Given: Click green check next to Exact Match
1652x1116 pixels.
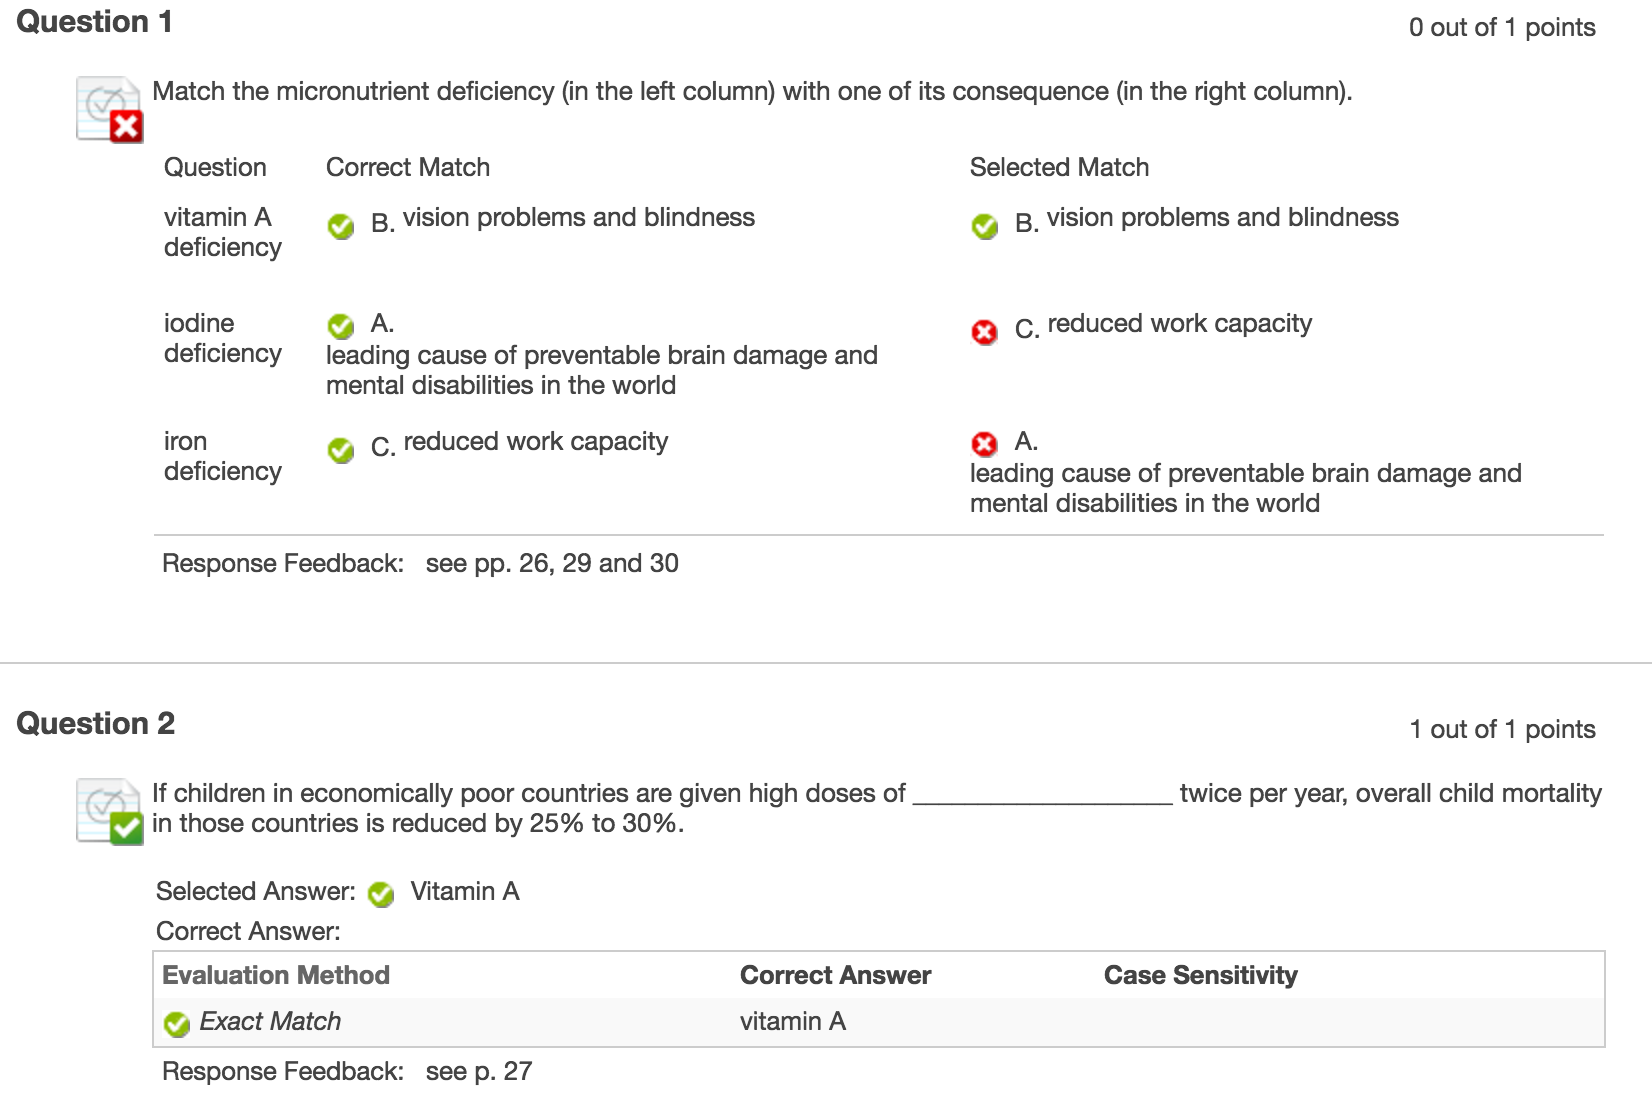Looking at the screenshot, I should coord(177,1024).
